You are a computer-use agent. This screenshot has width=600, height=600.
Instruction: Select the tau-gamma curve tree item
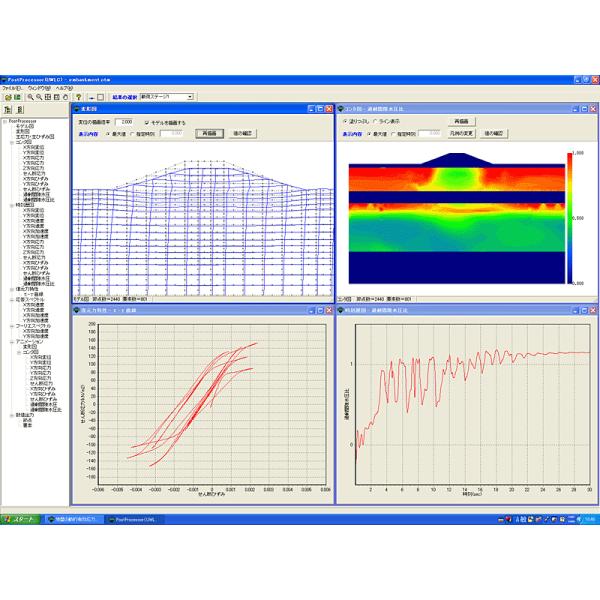point(33,295)
